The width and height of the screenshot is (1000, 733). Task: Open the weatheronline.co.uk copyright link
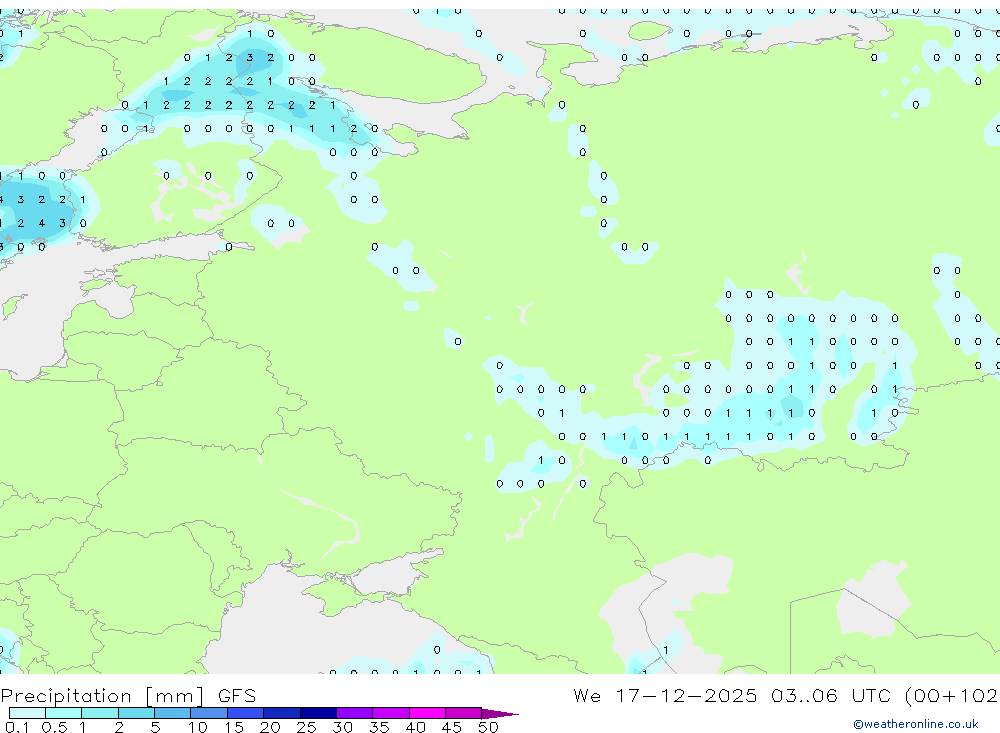(x=916, y=724)
